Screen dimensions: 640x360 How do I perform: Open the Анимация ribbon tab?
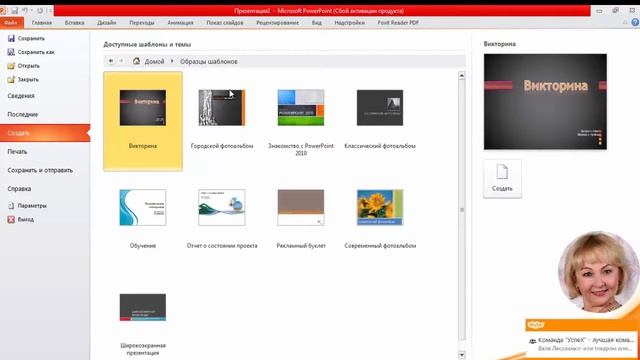coord(180,23)
